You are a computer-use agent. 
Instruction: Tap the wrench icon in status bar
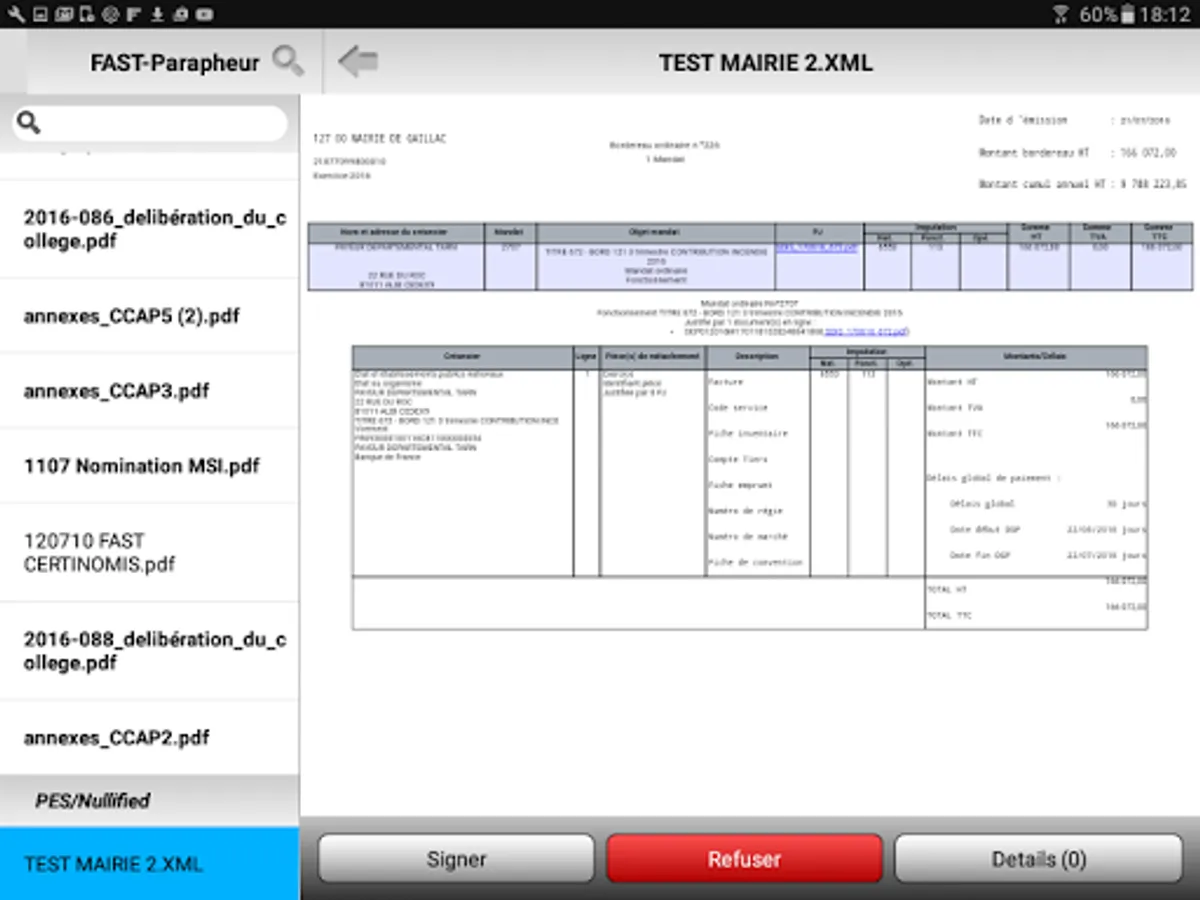pyautogui.click(x=15, y=14)
